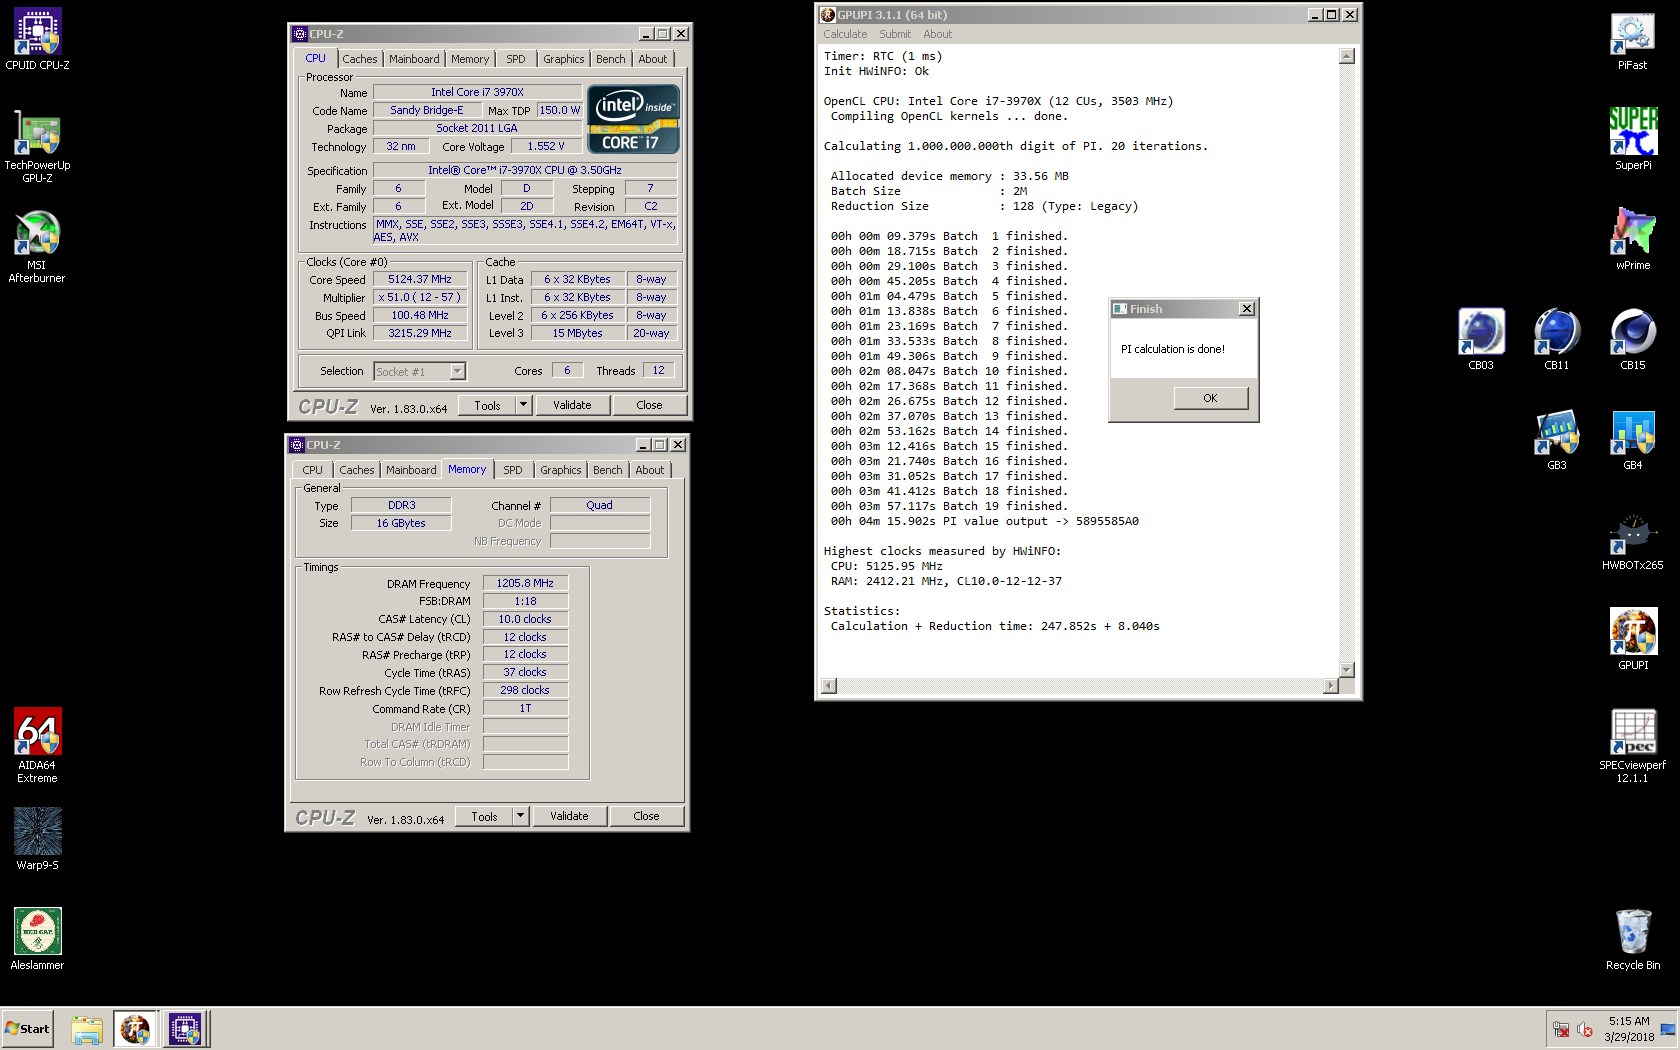The image size is (1680, 1050).
Task: Click the Intel Core i7 logo
Action: tap(634, 119)
